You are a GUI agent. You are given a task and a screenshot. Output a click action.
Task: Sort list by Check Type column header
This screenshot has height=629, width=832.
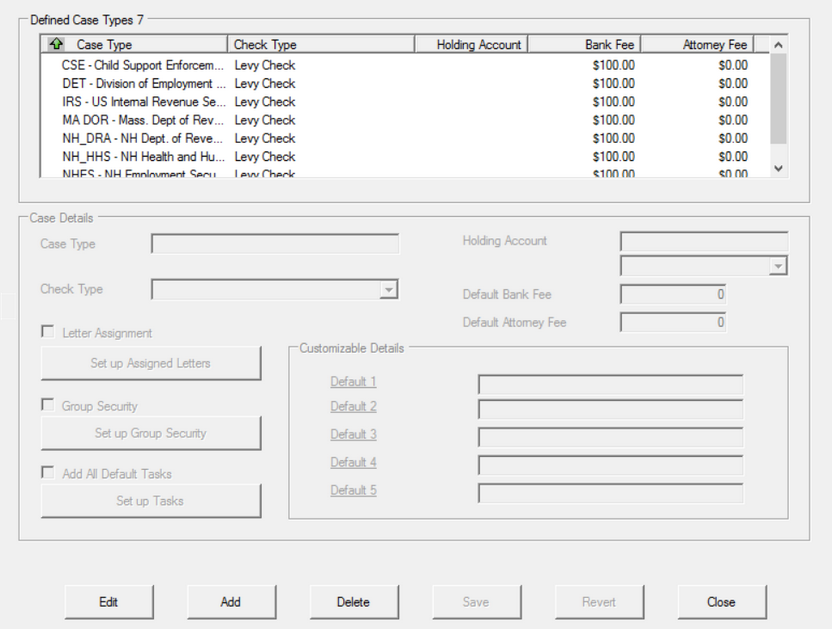321,45
